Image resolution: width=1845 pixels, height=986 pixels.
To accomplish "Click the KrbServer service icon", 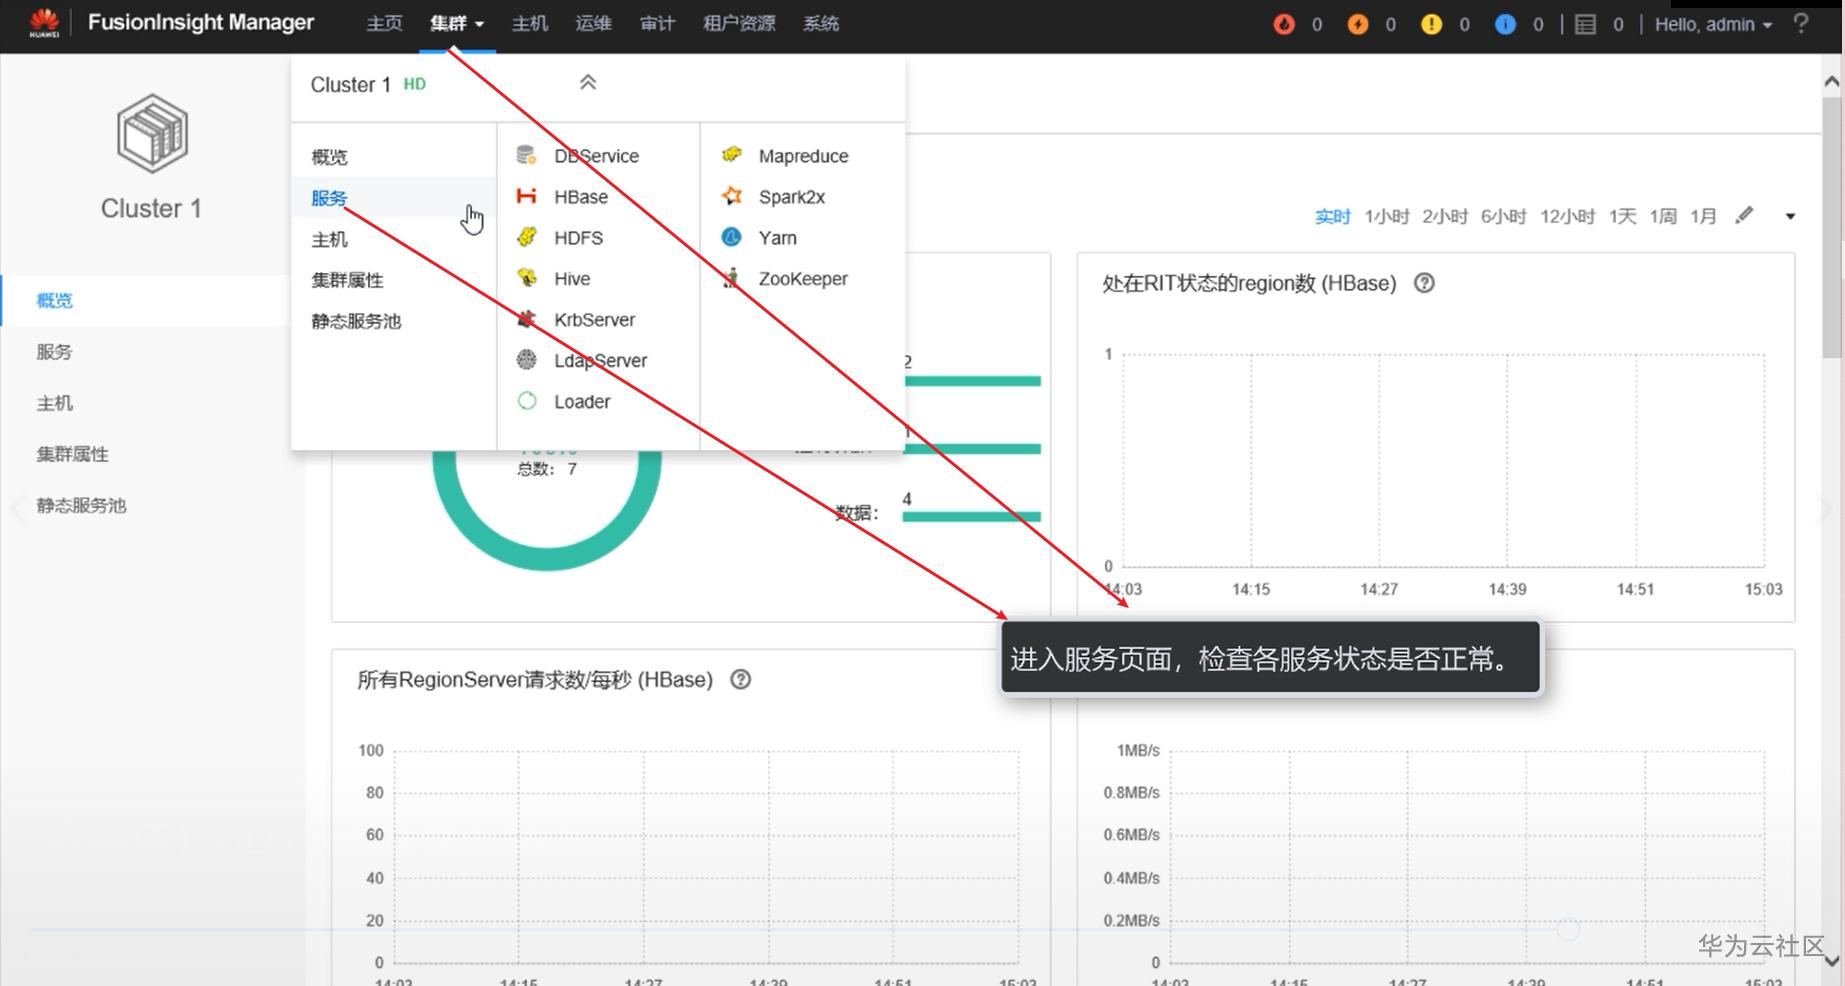I will [x=527, y=319].
